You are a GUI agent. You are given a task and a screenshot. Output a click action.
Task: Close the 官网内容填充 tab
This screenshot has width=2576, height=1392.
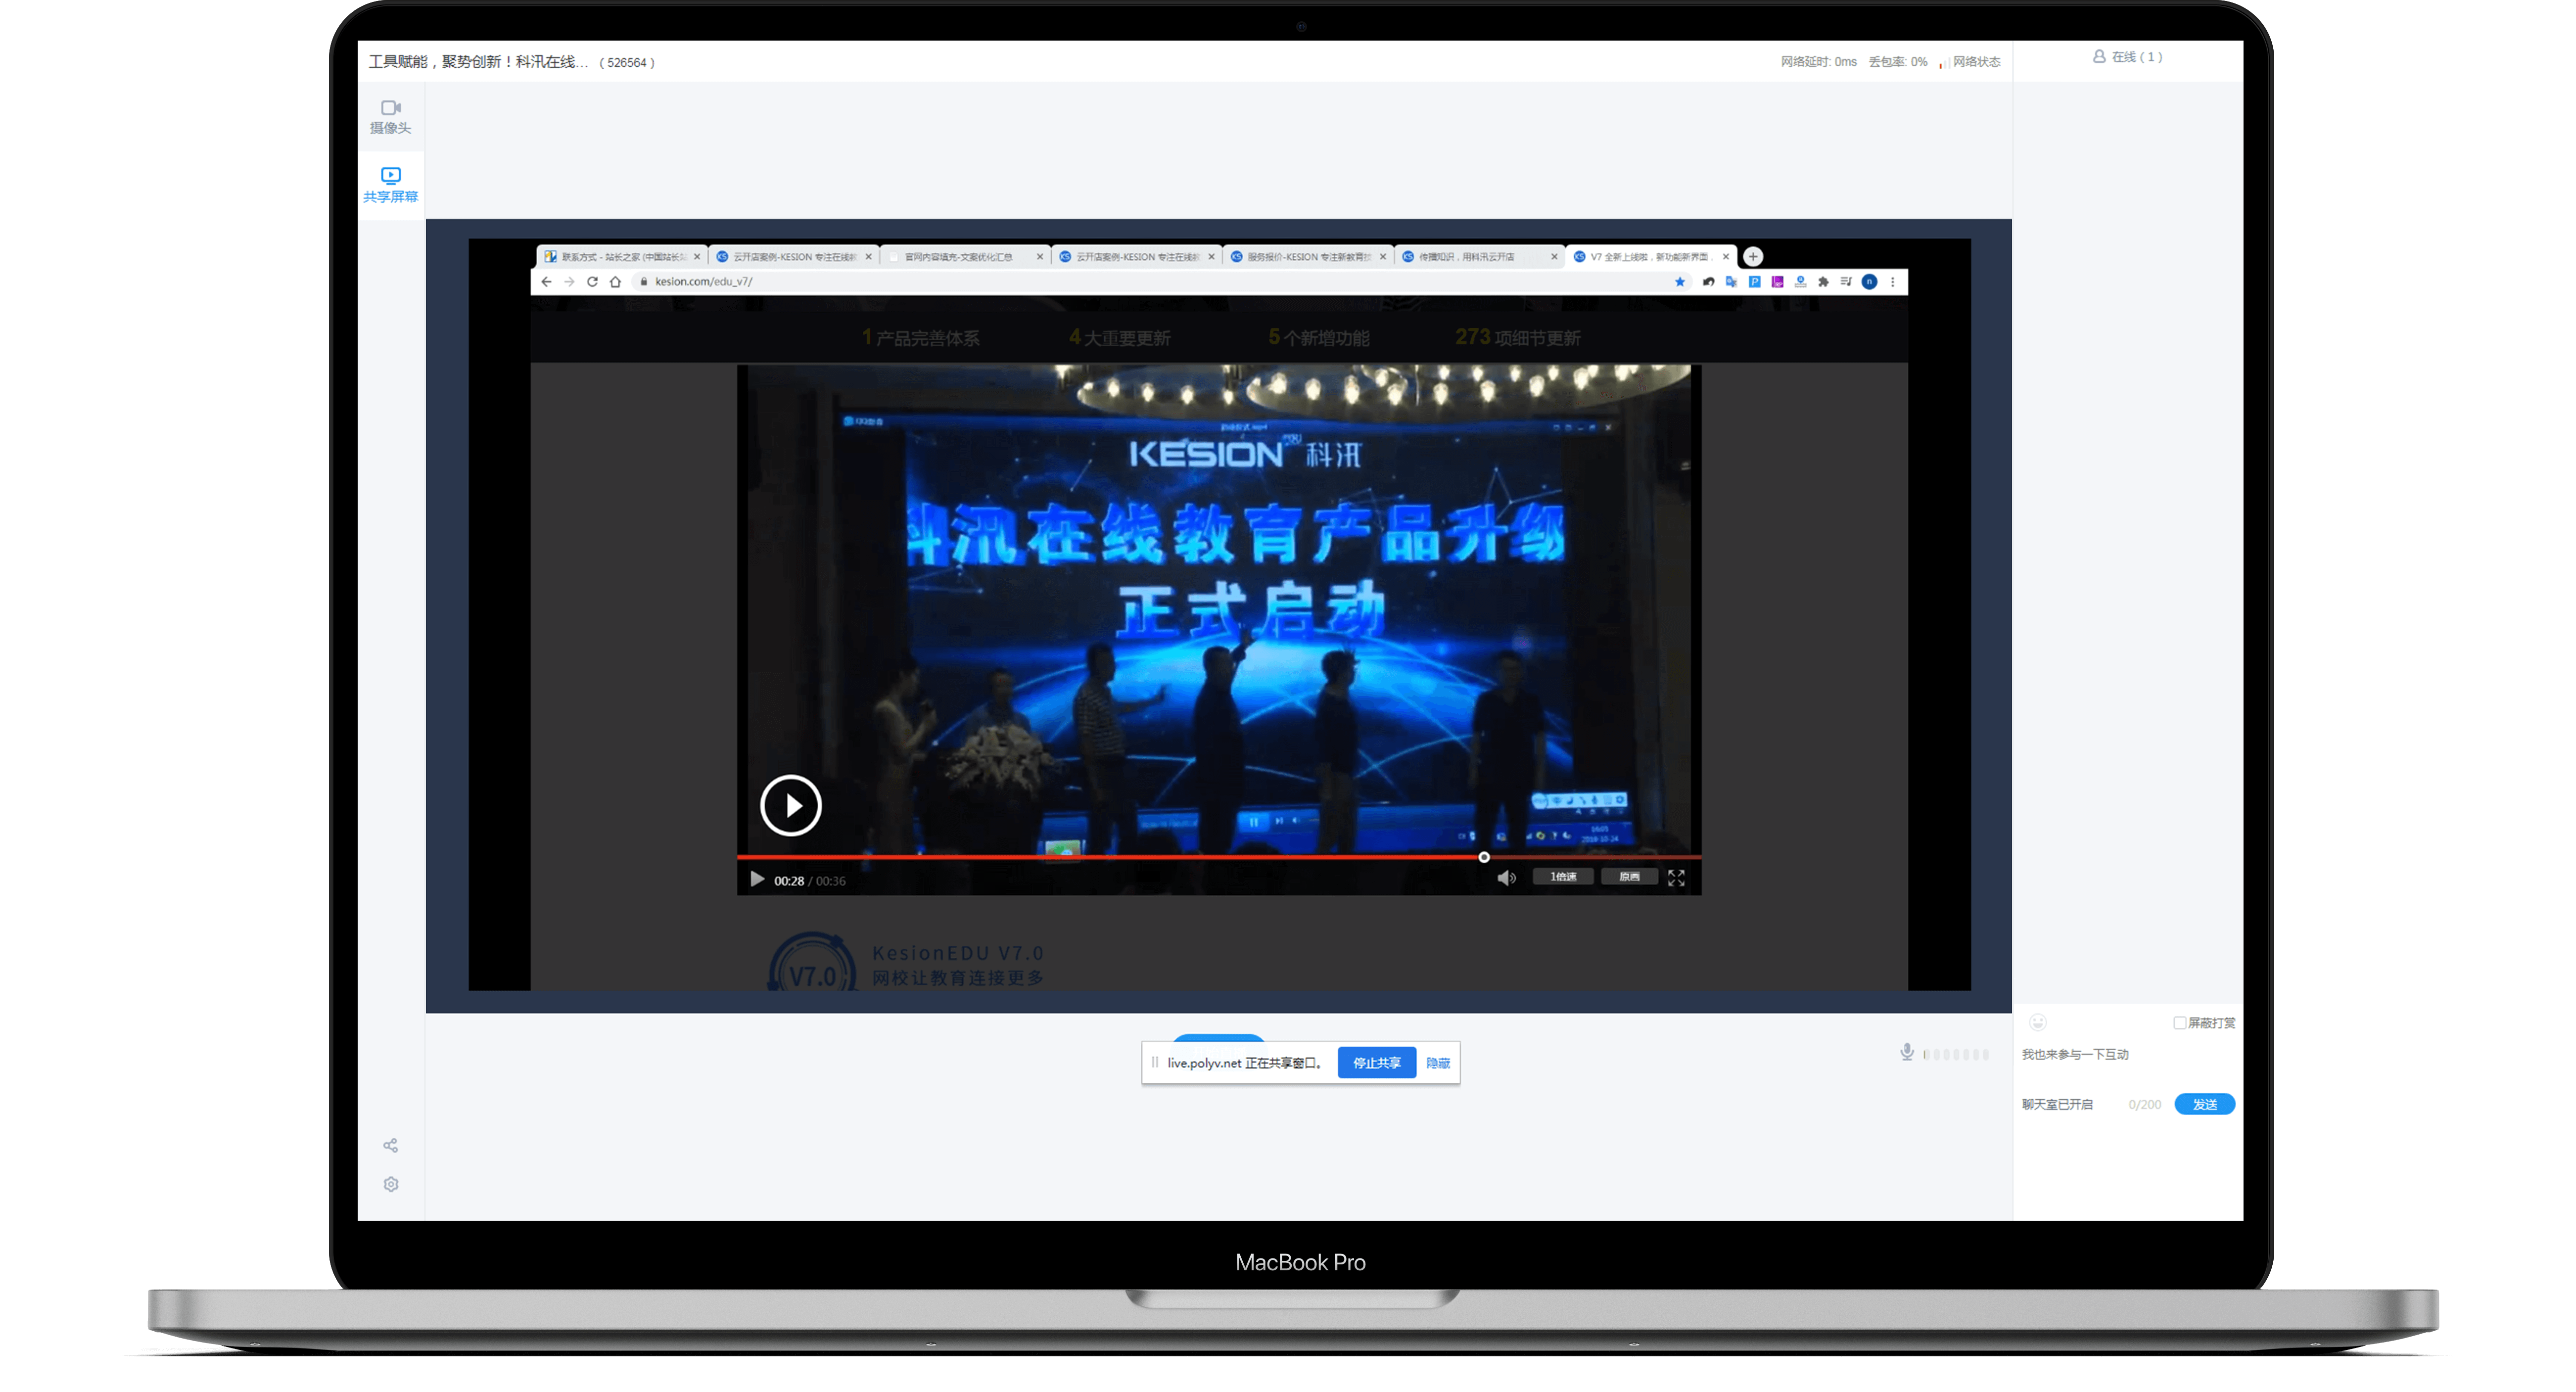click(1040, 257)
